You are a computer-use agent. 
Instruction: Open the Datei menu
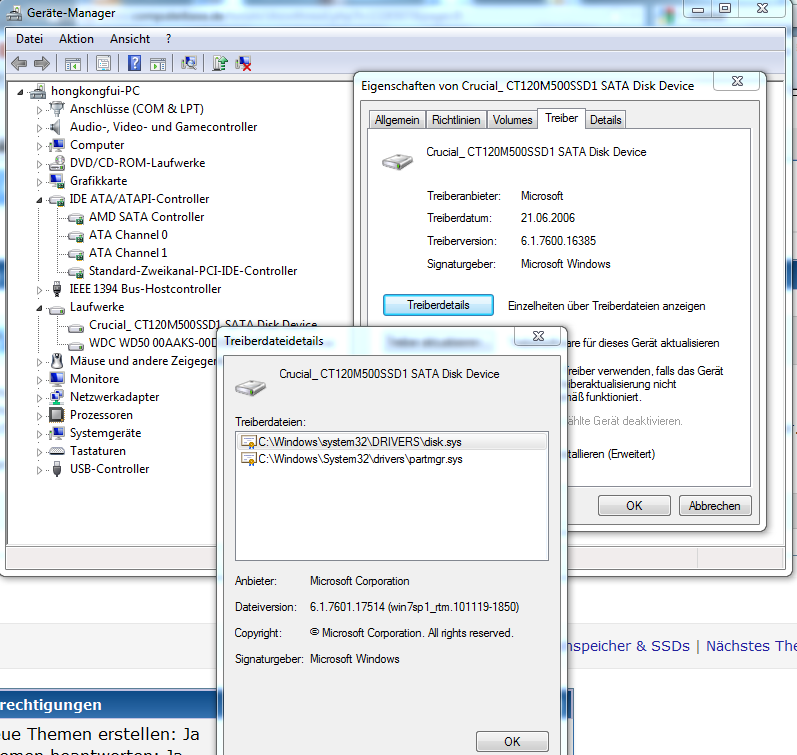[x=29, y=39]
